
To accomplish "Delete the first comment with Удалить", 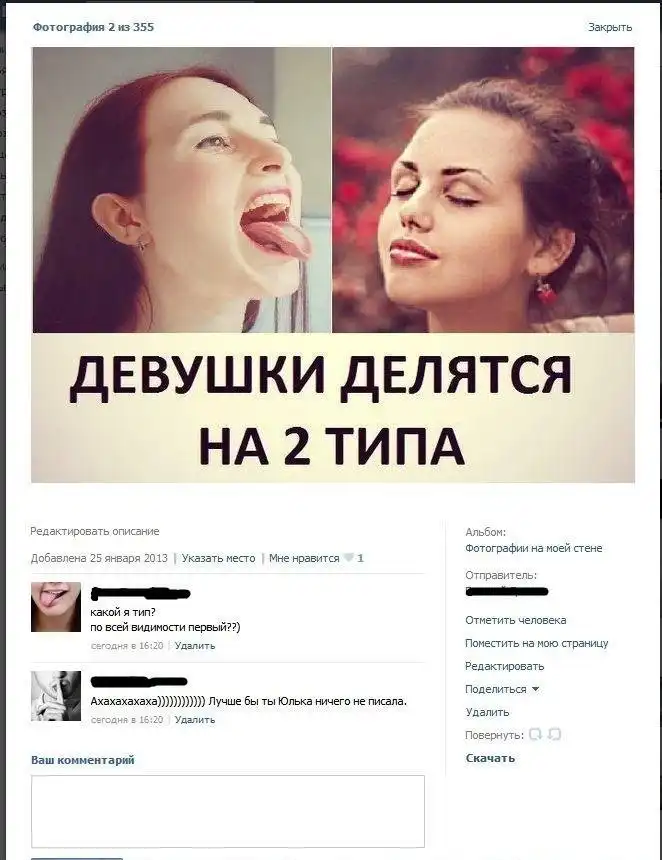I will click(195, 646).
